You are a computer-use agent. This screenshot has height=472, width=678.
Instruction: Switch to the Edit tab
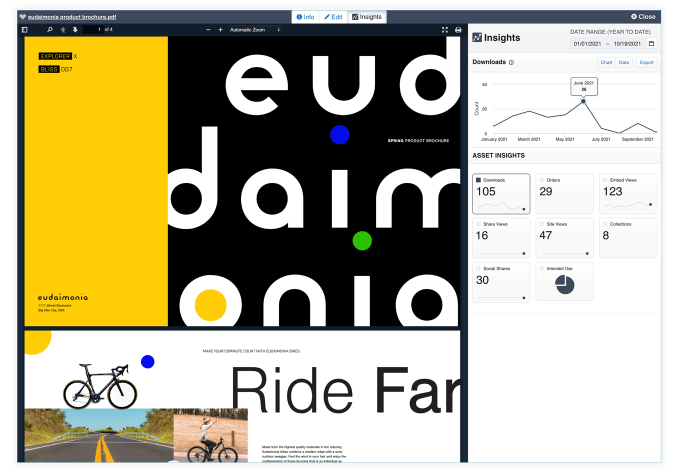333,17
